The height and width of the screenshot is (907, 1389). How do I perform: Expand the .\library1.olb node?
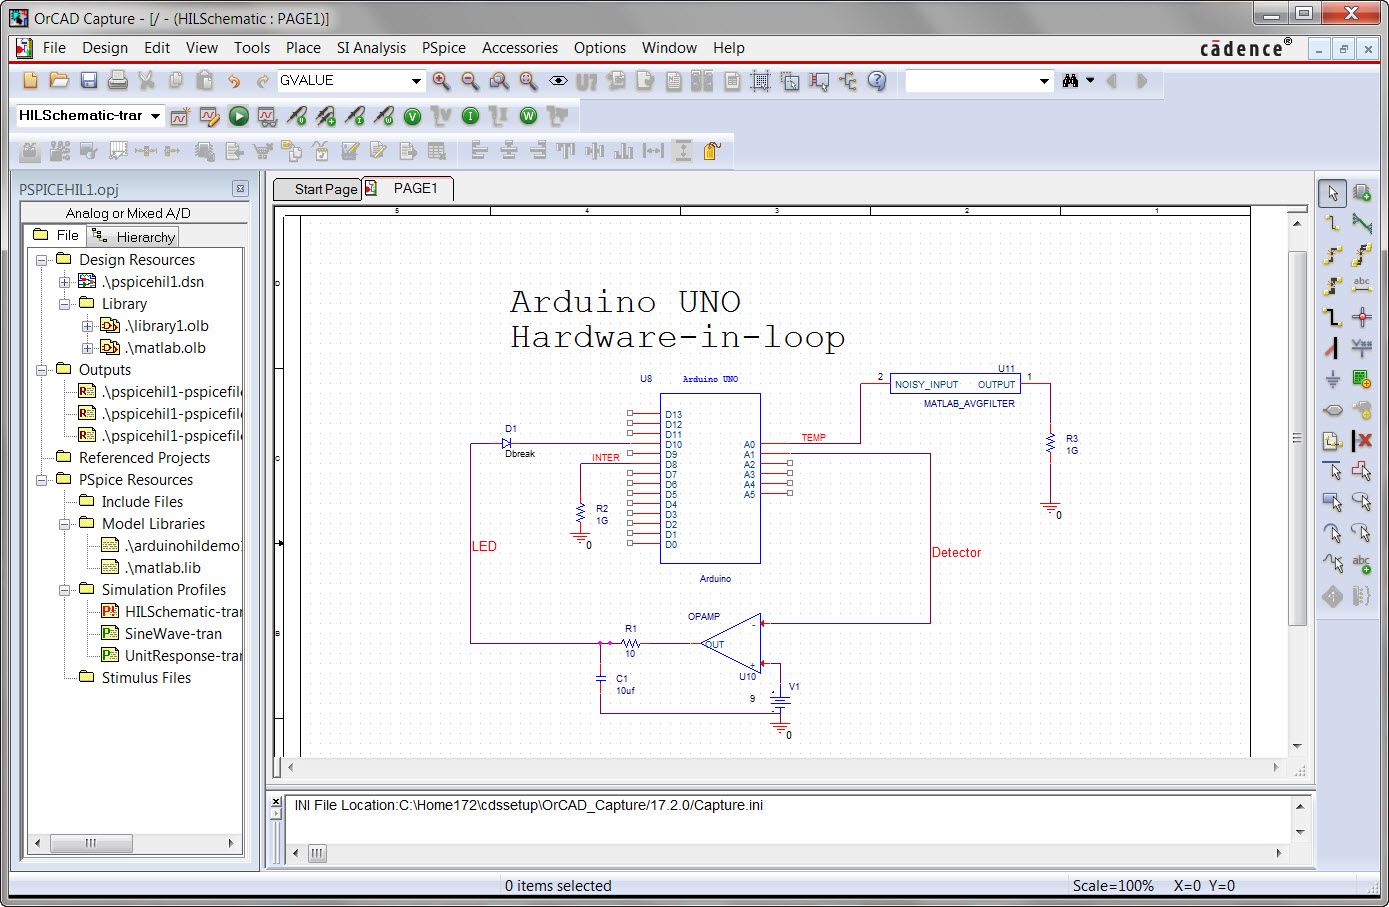pyautogui.click(x=87, y=326)
